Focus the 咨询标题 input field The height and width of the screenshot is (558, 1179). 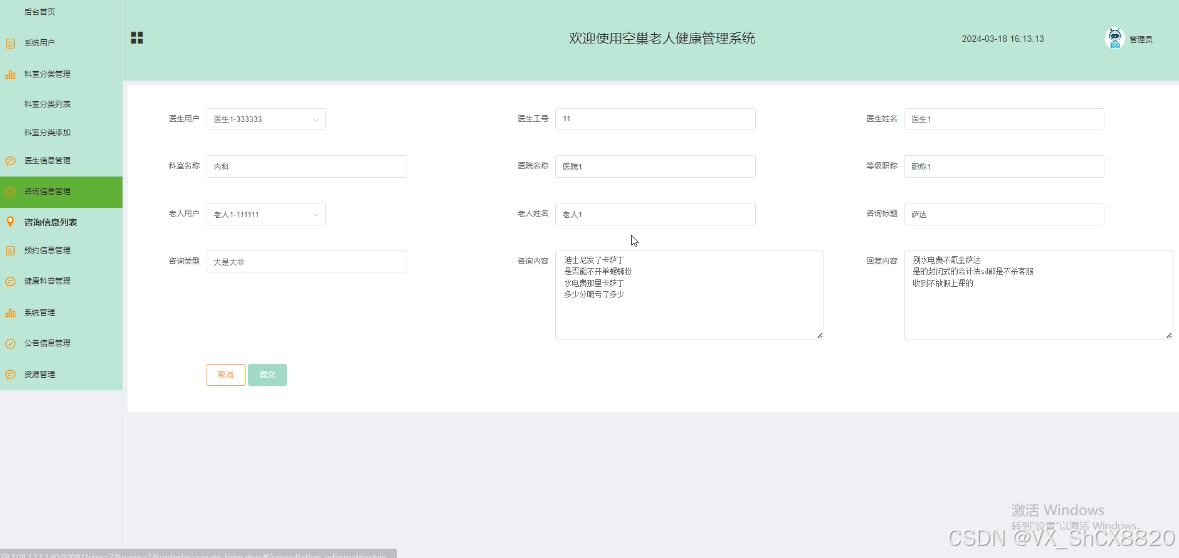[1005, 214]
